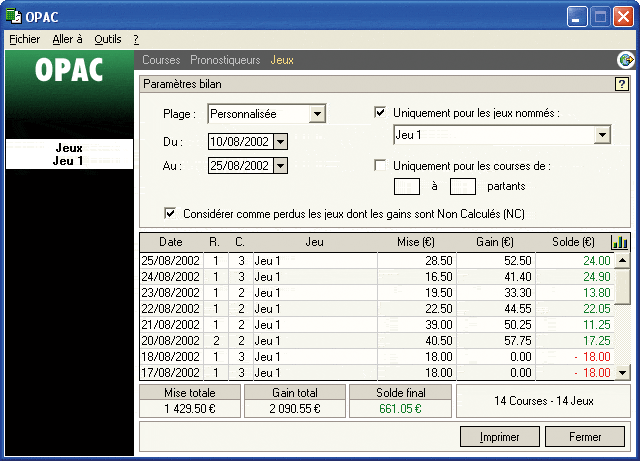This screenshot has height=461, width=640.
Task: Open the Fichier menu
Action: click(x=24, y=39)
